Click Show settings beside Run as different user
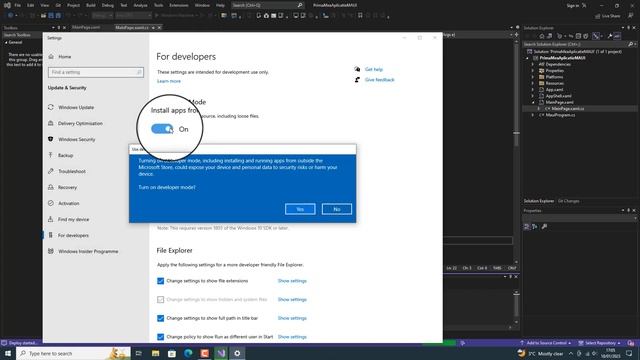The image size is (640, 360). click(292, 337)
